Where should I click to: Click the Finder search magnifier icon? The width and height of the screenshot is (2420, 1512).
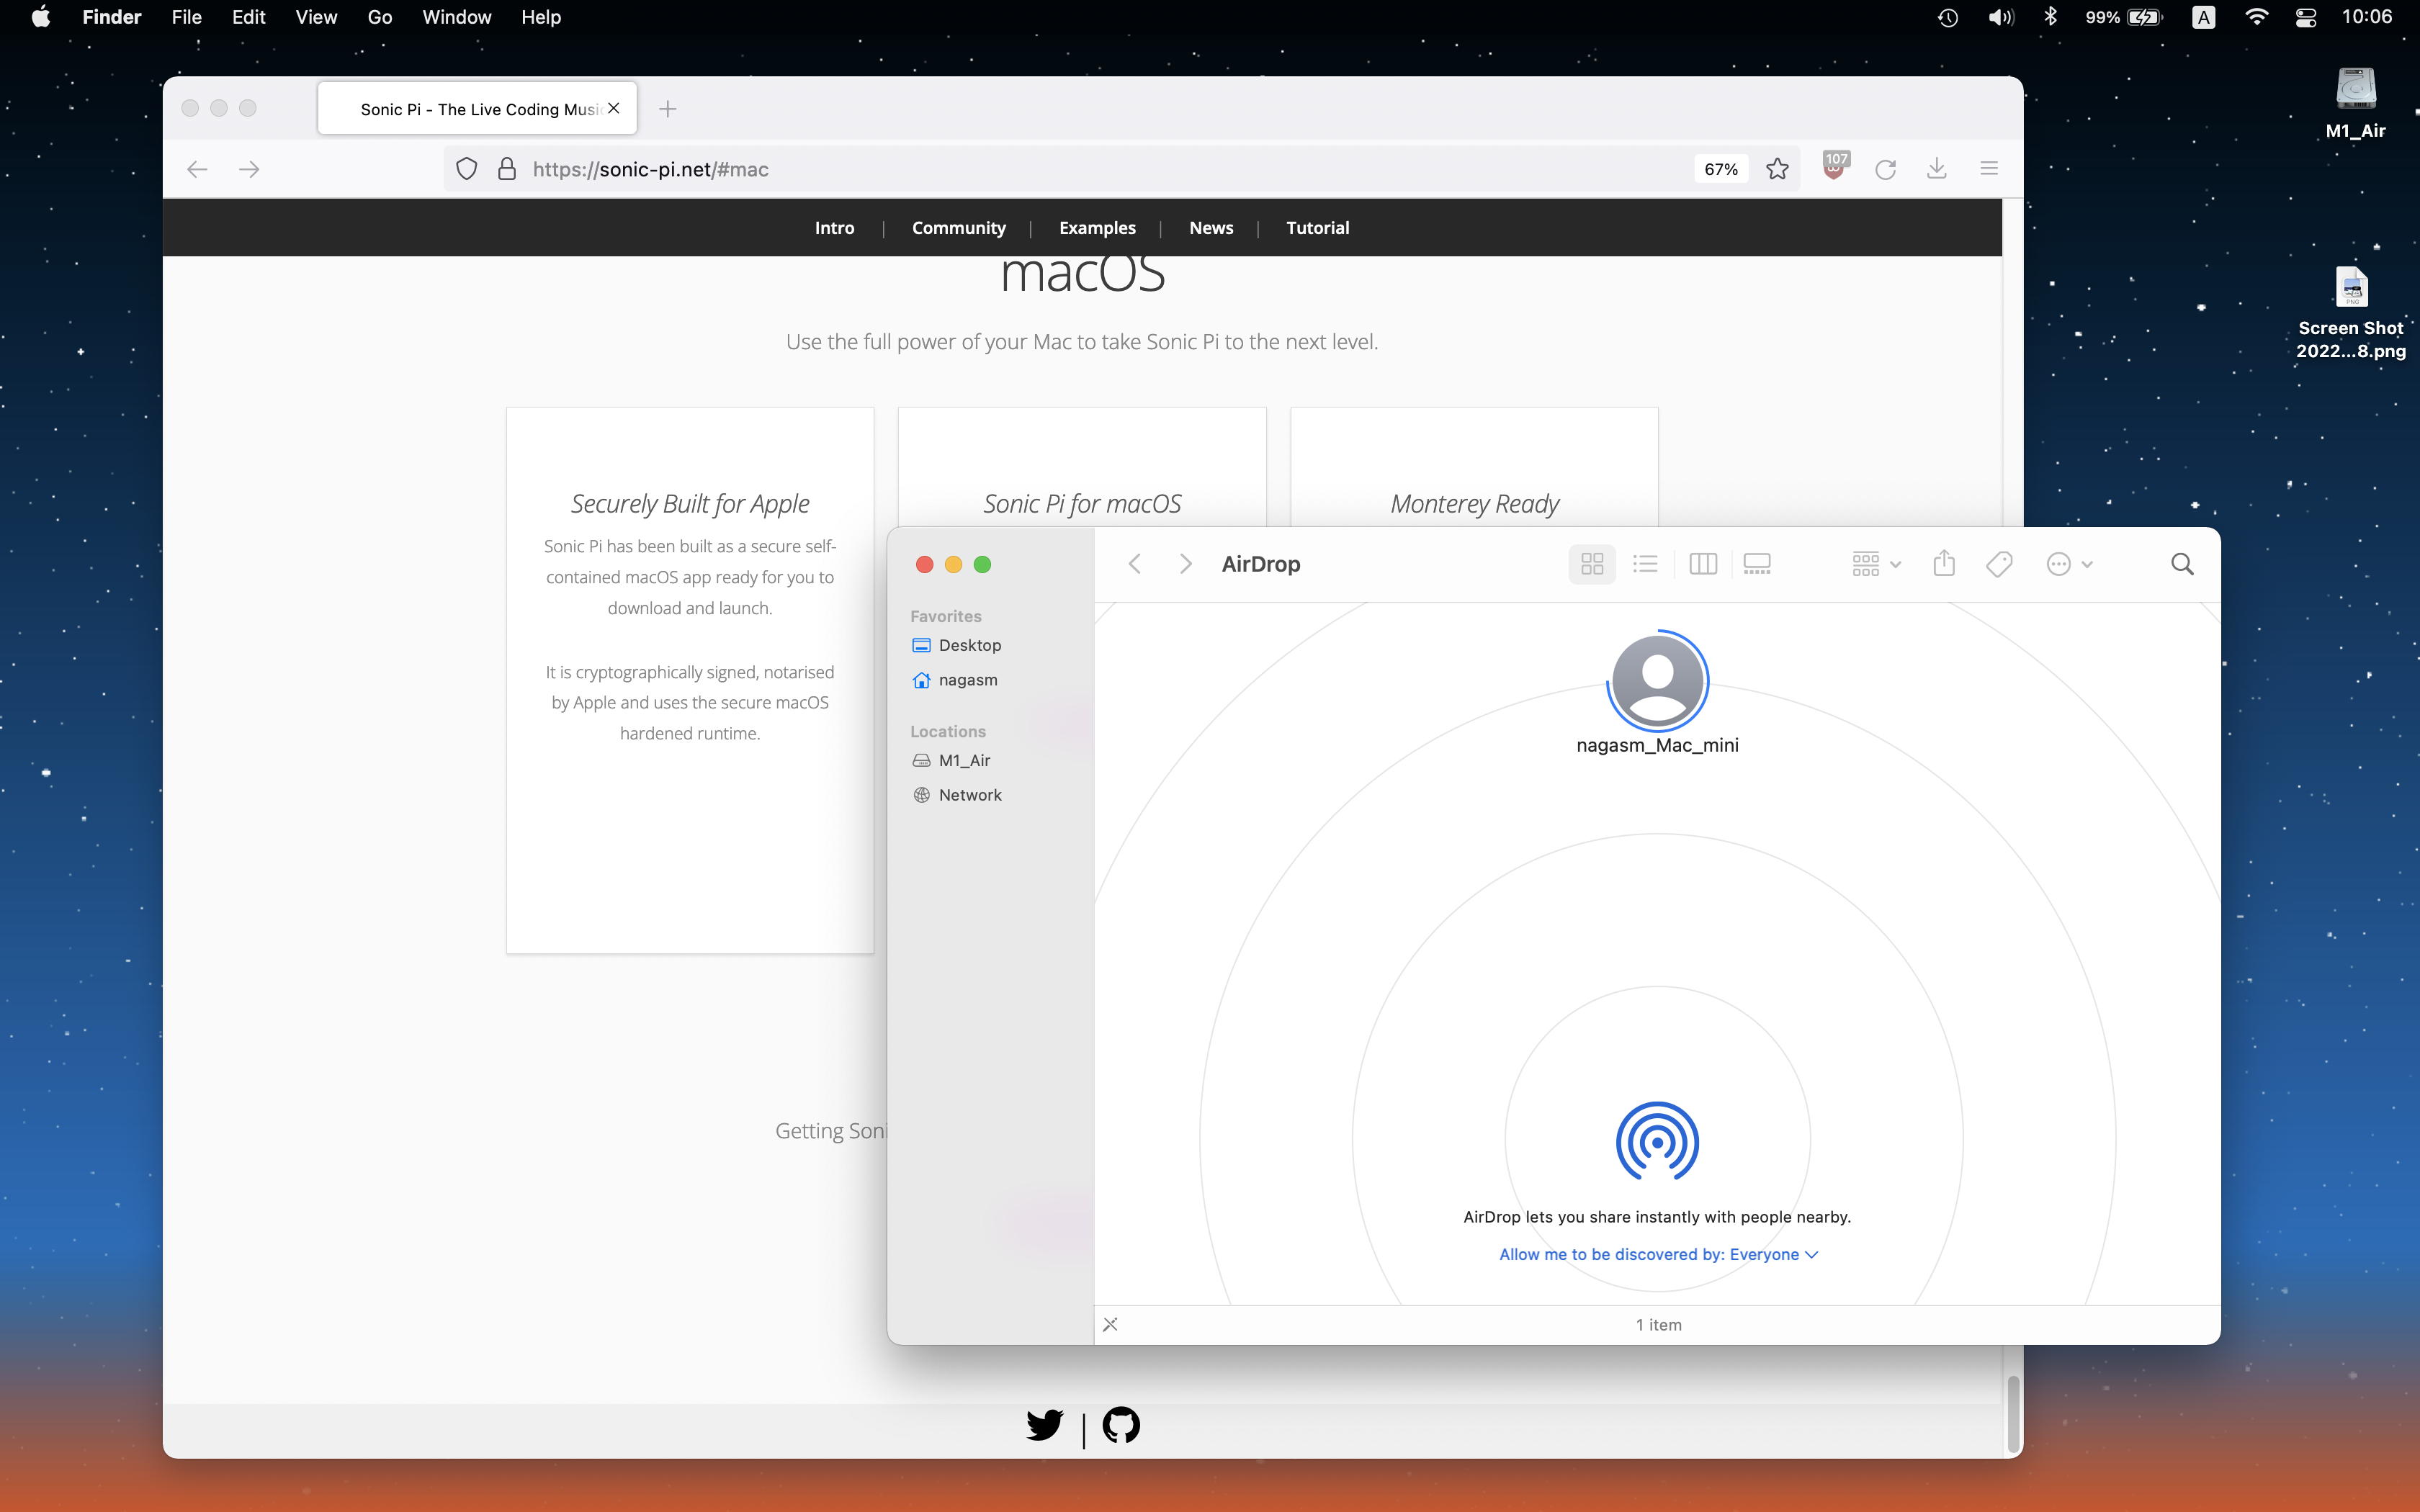click(2182, 564)
